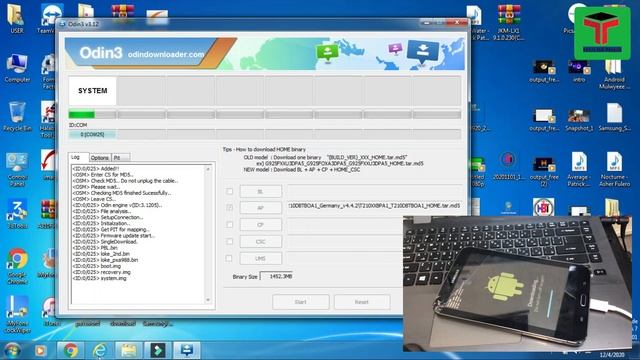
Task: Open the Android Multi... folder on desktop
Action: click(614, 74)
